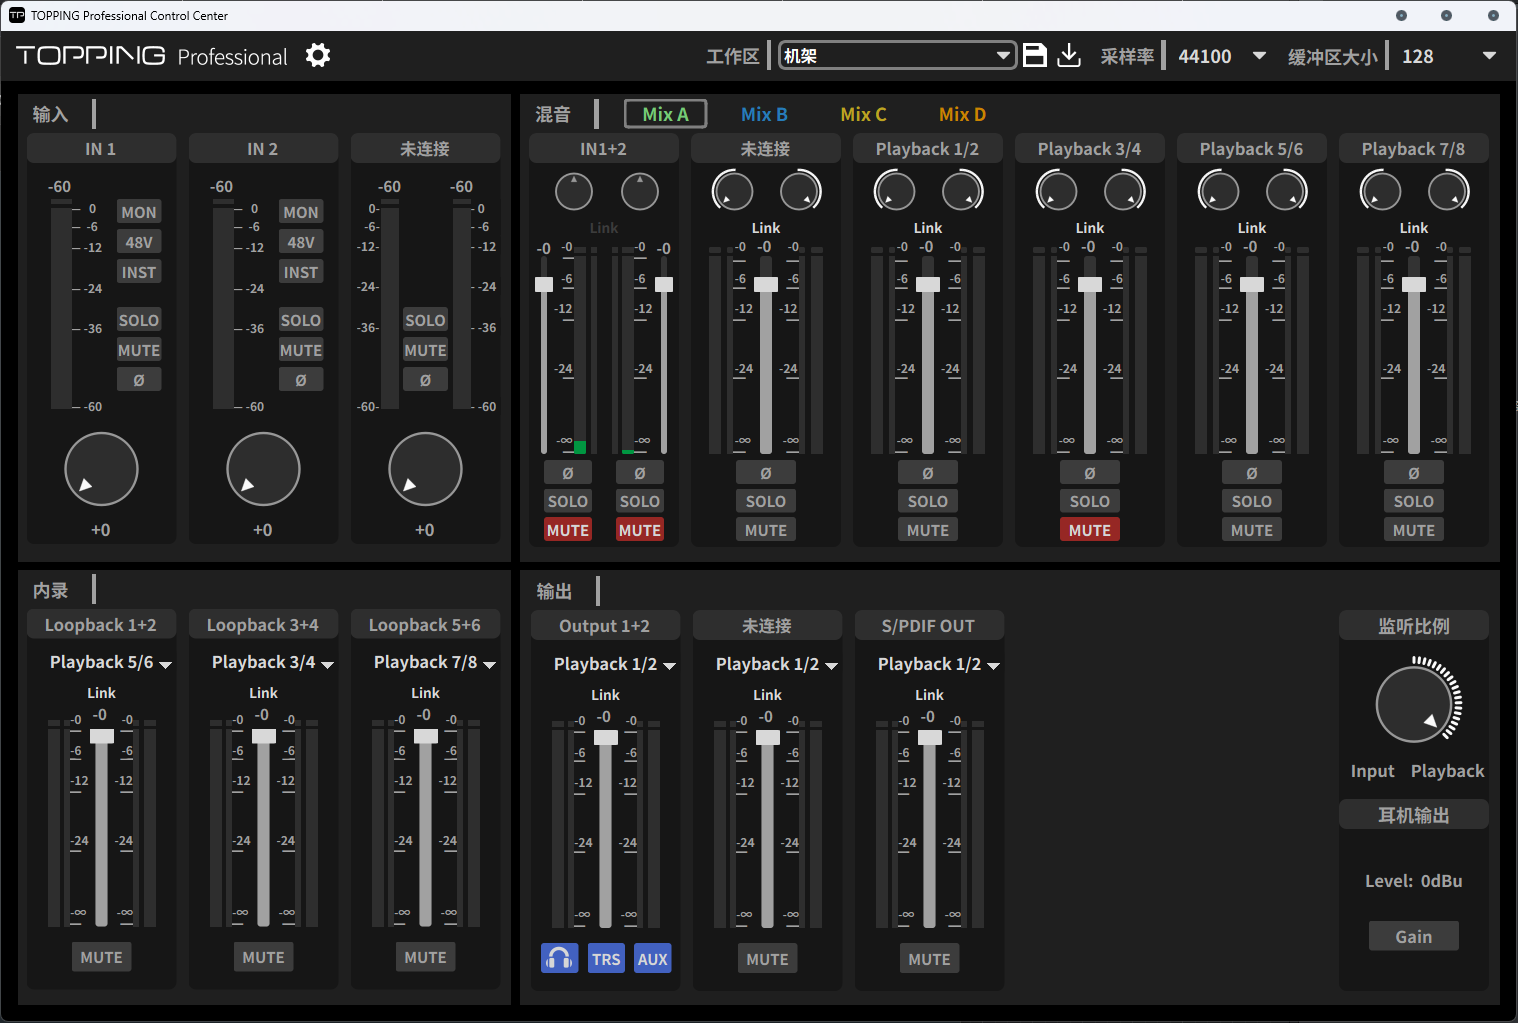
Task: Click the TRS output button
Action: click(x=606, y=959)
